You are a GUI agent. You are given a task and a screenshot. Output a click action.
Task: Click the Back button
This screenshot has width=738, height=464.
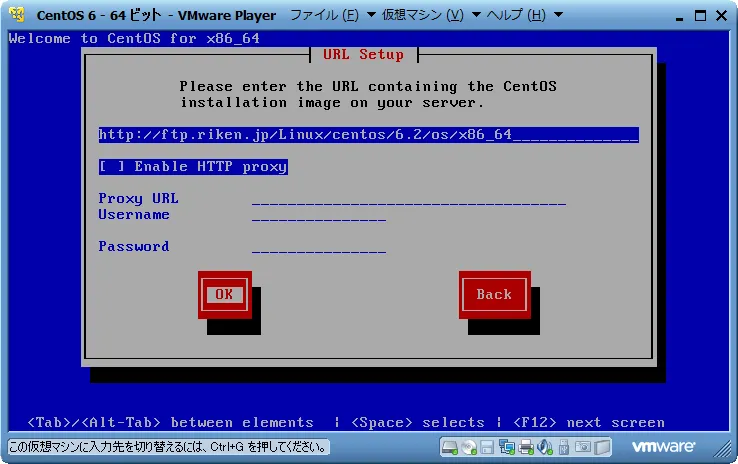click(x=495, y=295)
